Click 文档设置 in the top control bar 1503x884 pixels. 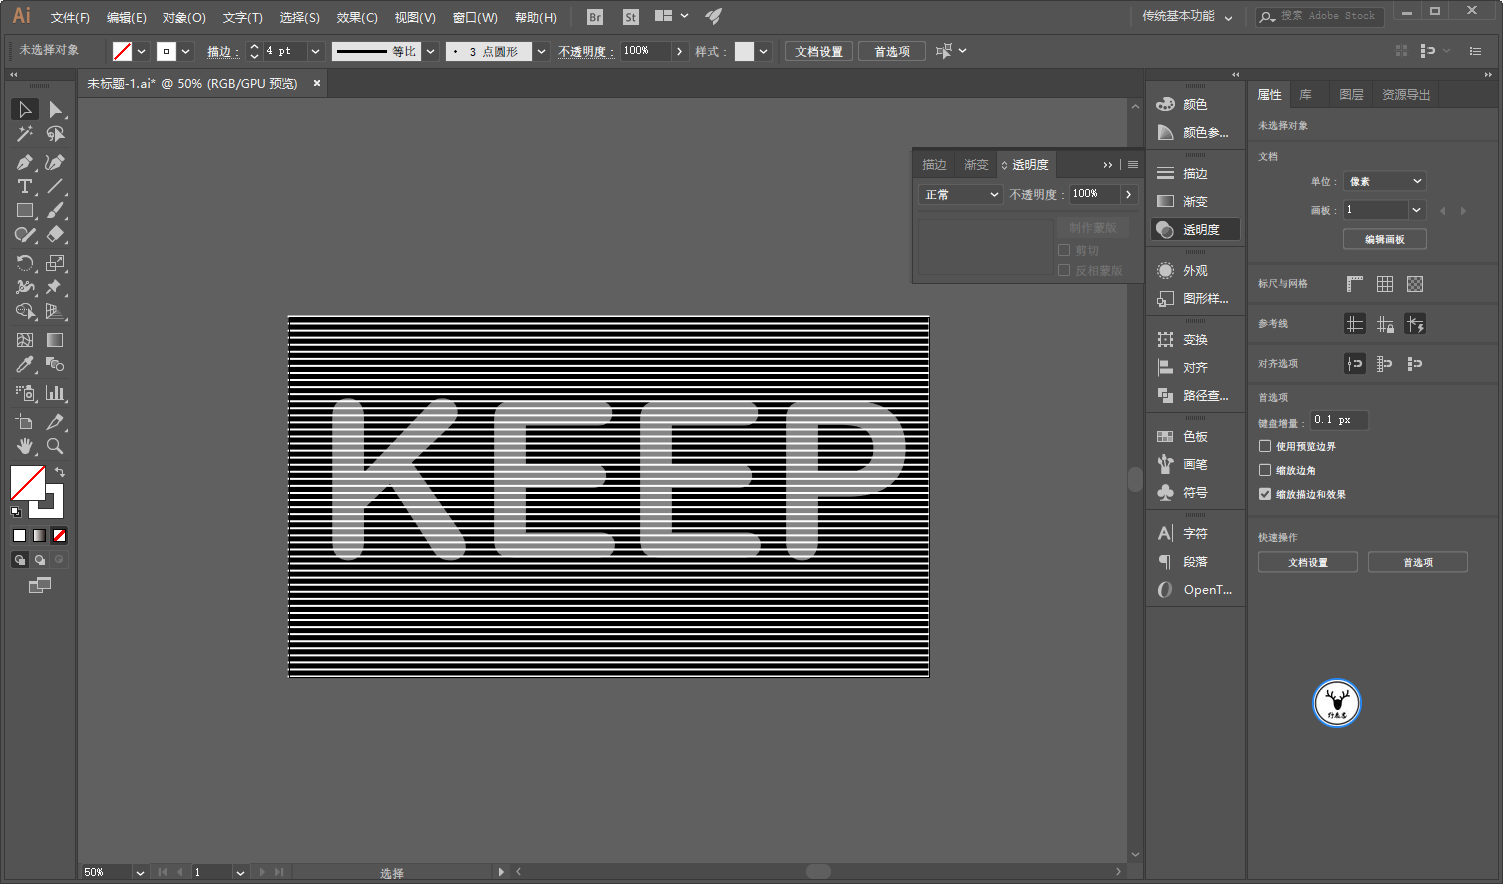click(x=819, y=51)
